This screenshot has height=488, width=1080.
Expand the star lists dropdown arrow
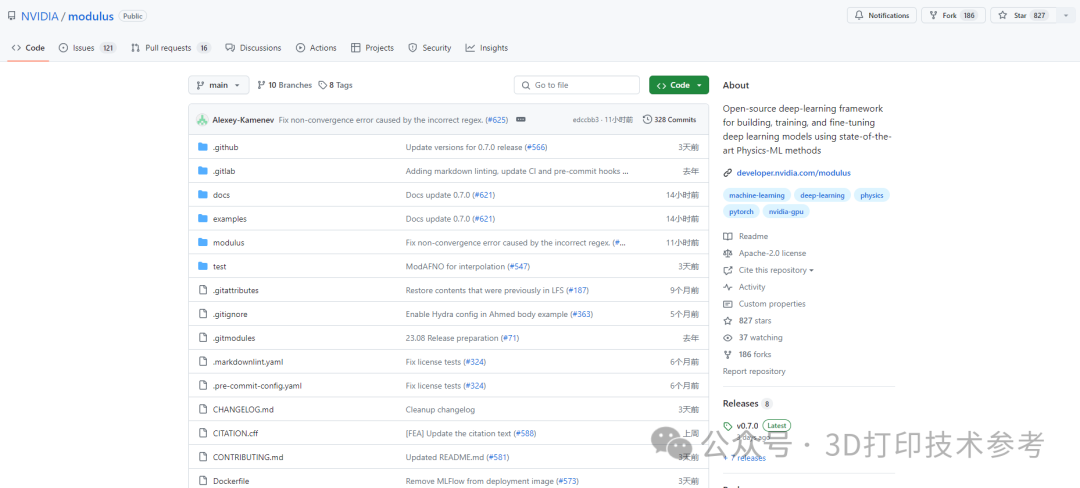(x=1066, y=15)
